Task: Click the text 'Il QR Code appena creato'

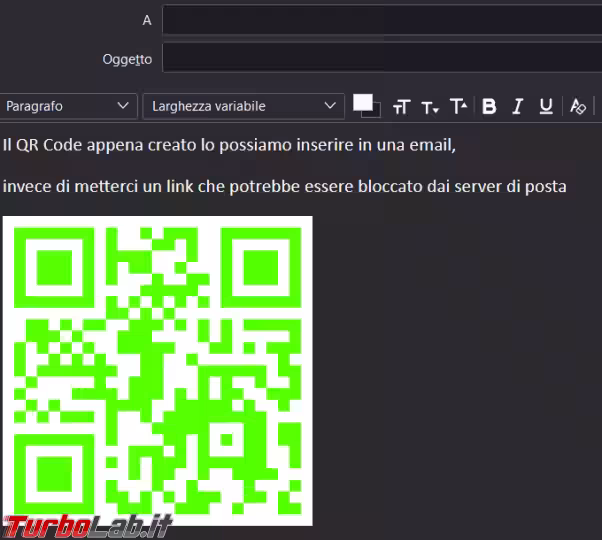Action: pyautogui.click(x=100, y=145)
